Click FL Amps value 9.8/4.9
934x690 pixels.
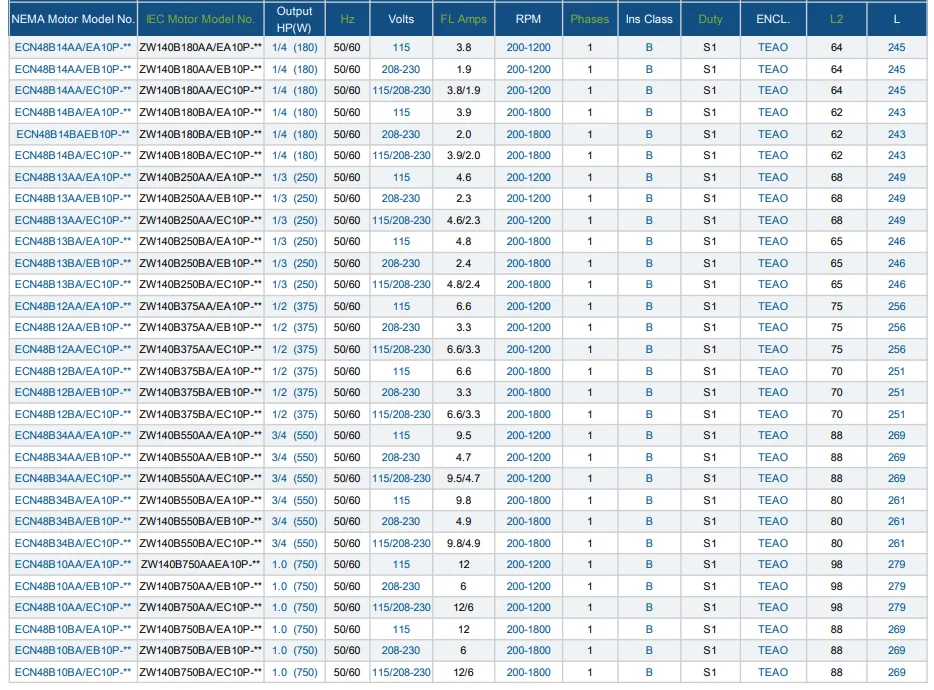click(463, 543)
